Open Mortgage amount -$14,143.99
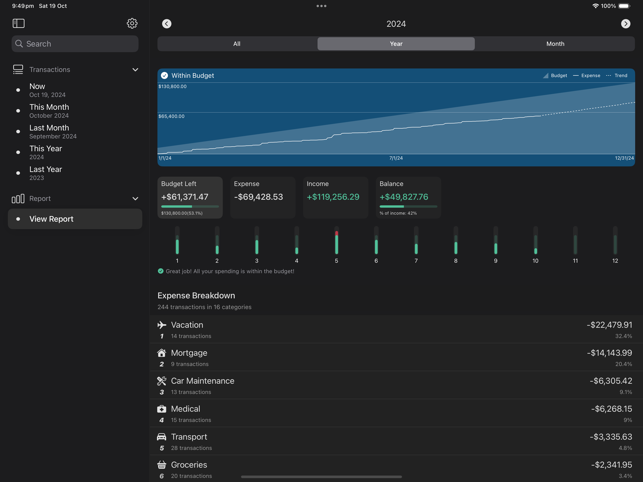This screenshot has width=643, height=482. 609,353
